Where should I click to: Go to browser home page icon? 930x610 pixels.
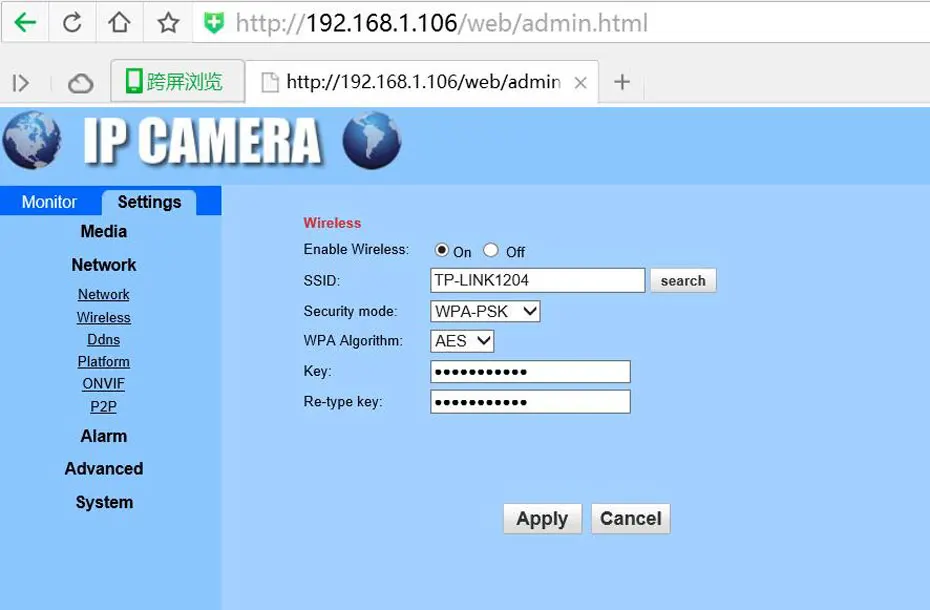(119, 23)
